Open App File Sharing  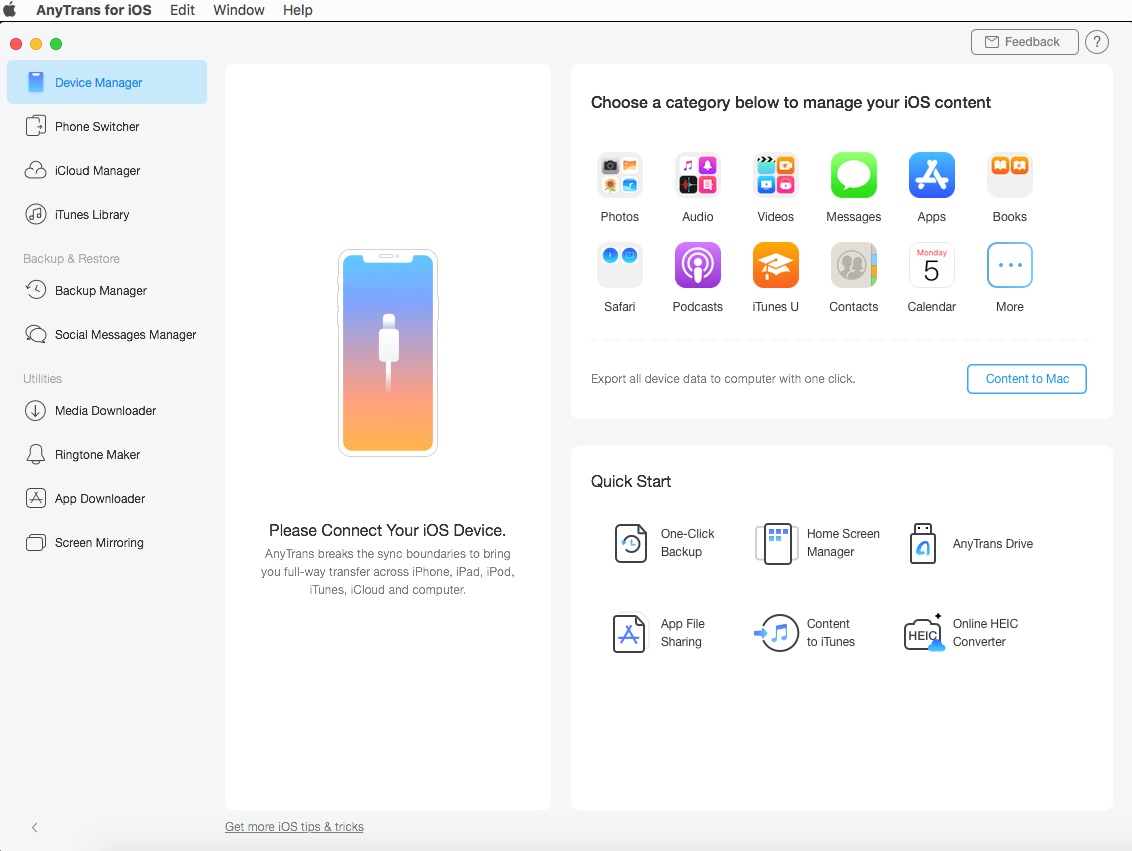tap(658, 633)
